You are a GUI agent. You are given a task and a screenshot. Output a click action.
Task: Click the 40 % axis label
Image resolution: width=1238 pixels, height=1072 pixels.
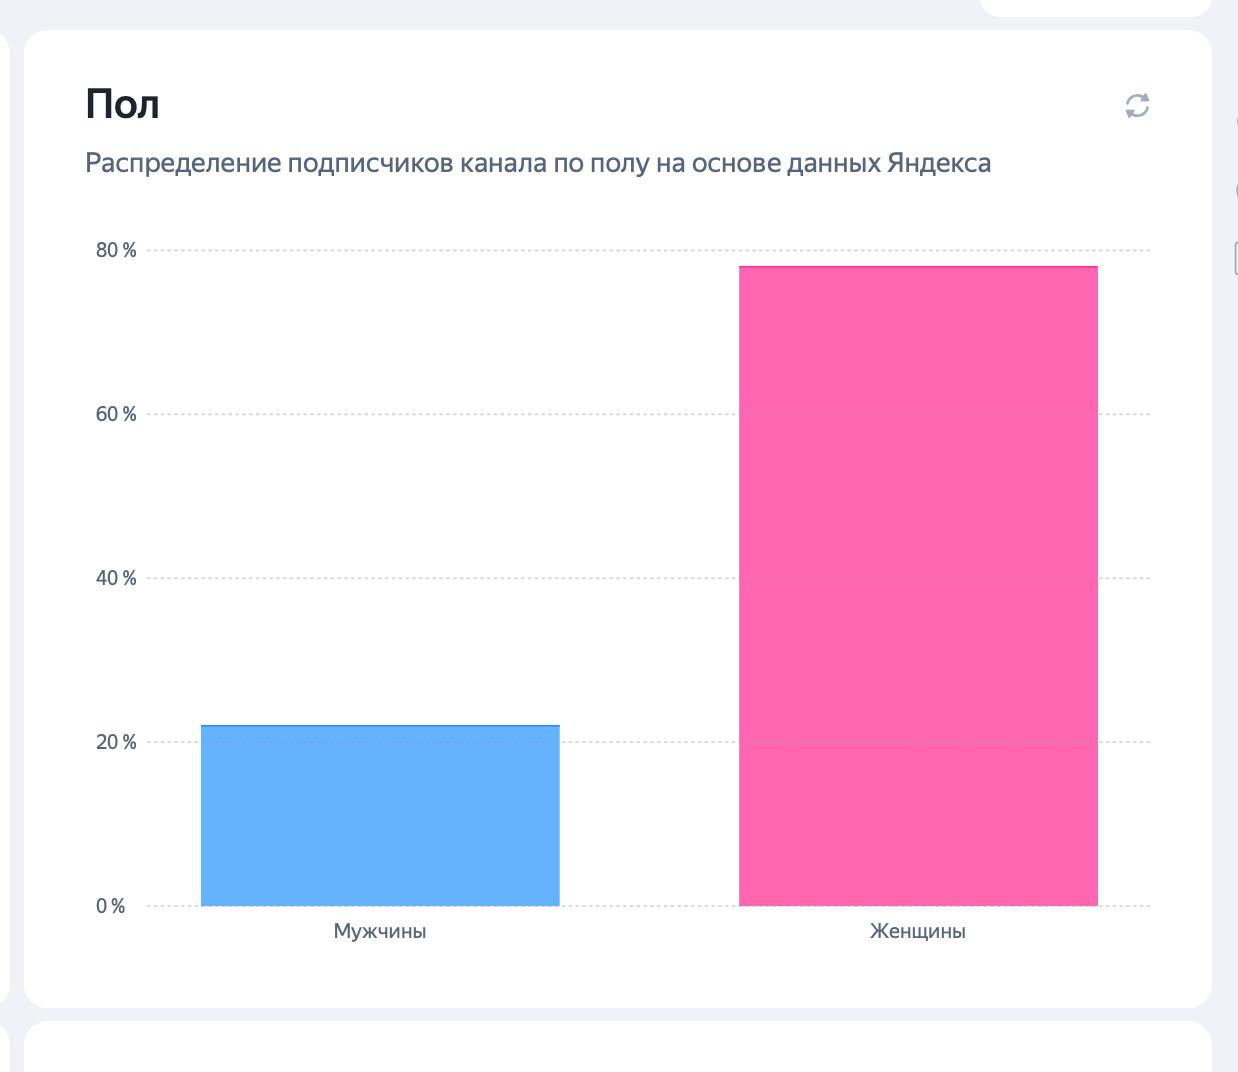point(116,578)
